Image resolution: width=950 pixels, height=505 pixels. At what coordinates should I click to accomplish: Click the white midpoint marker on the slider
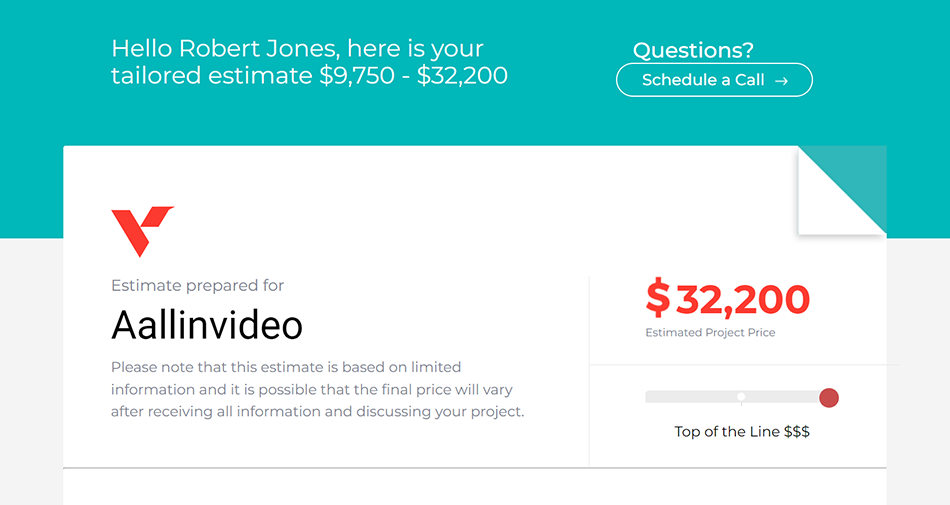click(x=741, y=397)
